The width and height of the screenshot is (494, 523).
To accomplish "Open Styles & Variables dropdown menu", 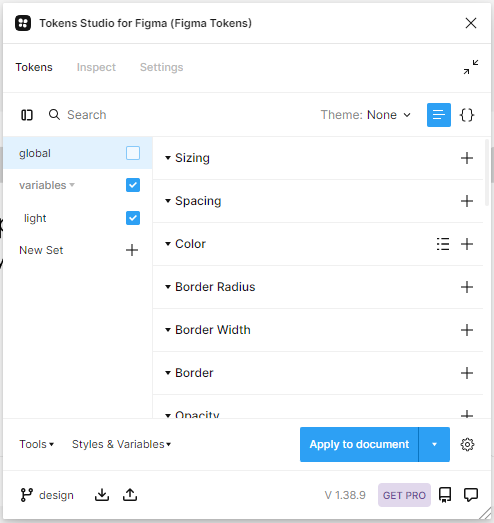I will click(121, 444).
